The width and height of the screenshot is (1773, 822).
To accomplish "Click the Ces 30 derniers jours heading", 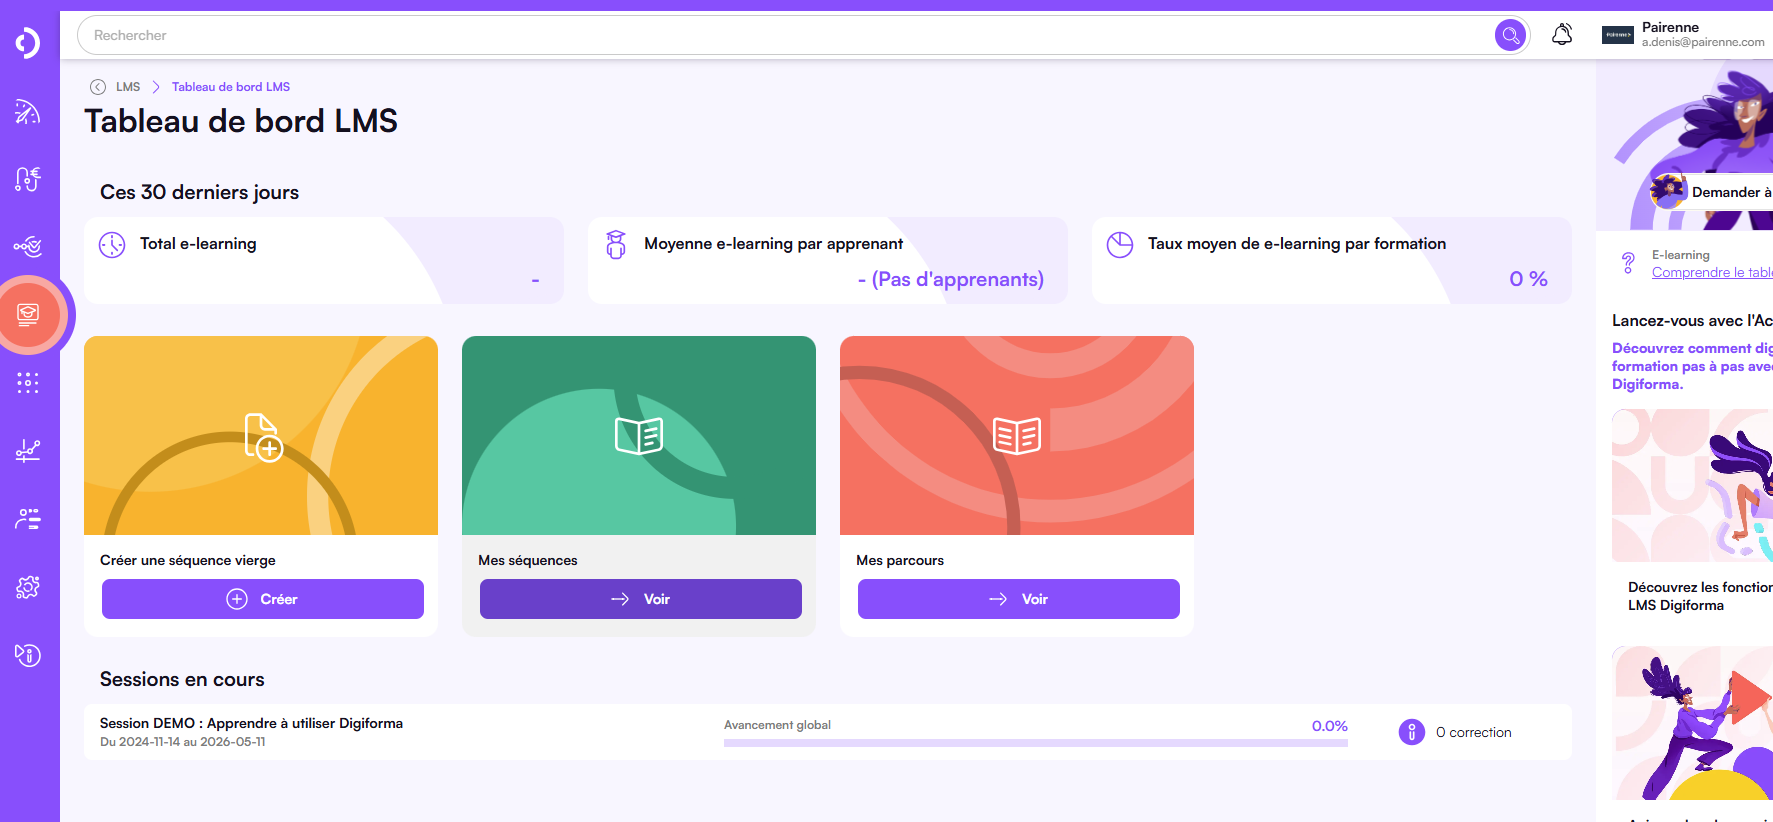I will (199, 192).
